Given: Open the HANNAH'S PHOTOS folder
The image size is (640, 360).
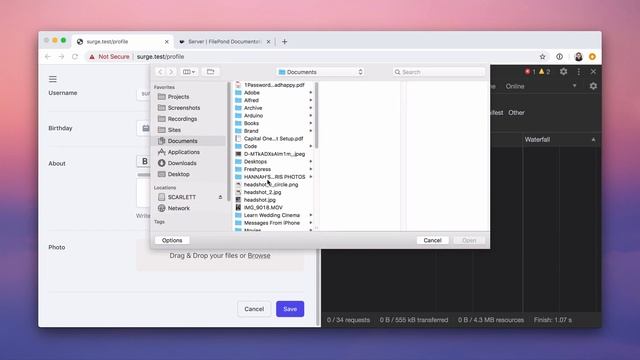Looking at the screenshot, I should [x=274, y=177].
